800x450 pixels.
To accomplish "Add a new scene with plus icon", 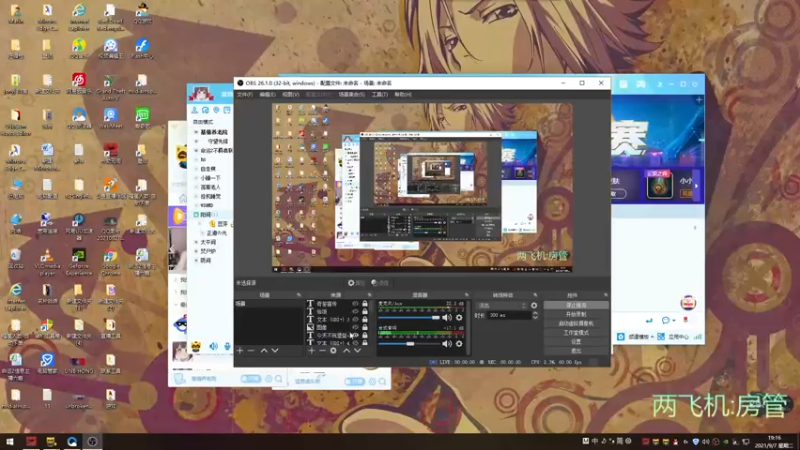I will 239,351.
